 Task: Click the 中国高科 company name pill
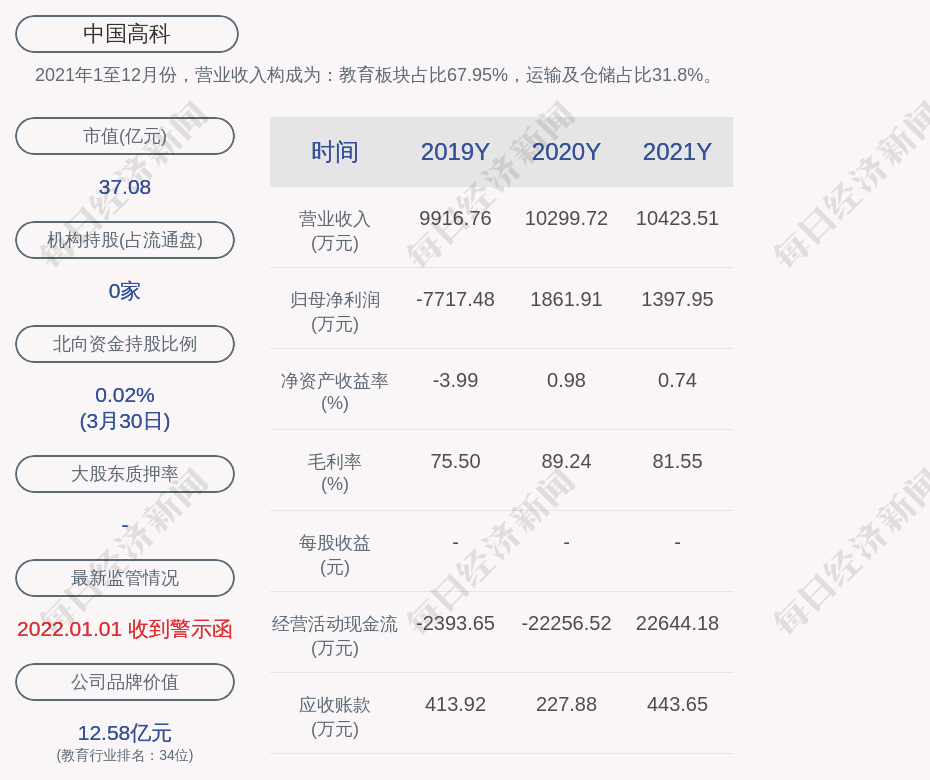coord(126,34)
